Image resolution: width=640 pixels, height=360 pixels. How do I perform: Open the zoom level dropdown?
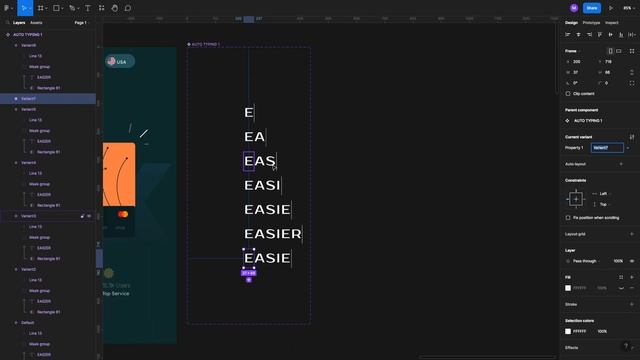(x=628, y=8)
